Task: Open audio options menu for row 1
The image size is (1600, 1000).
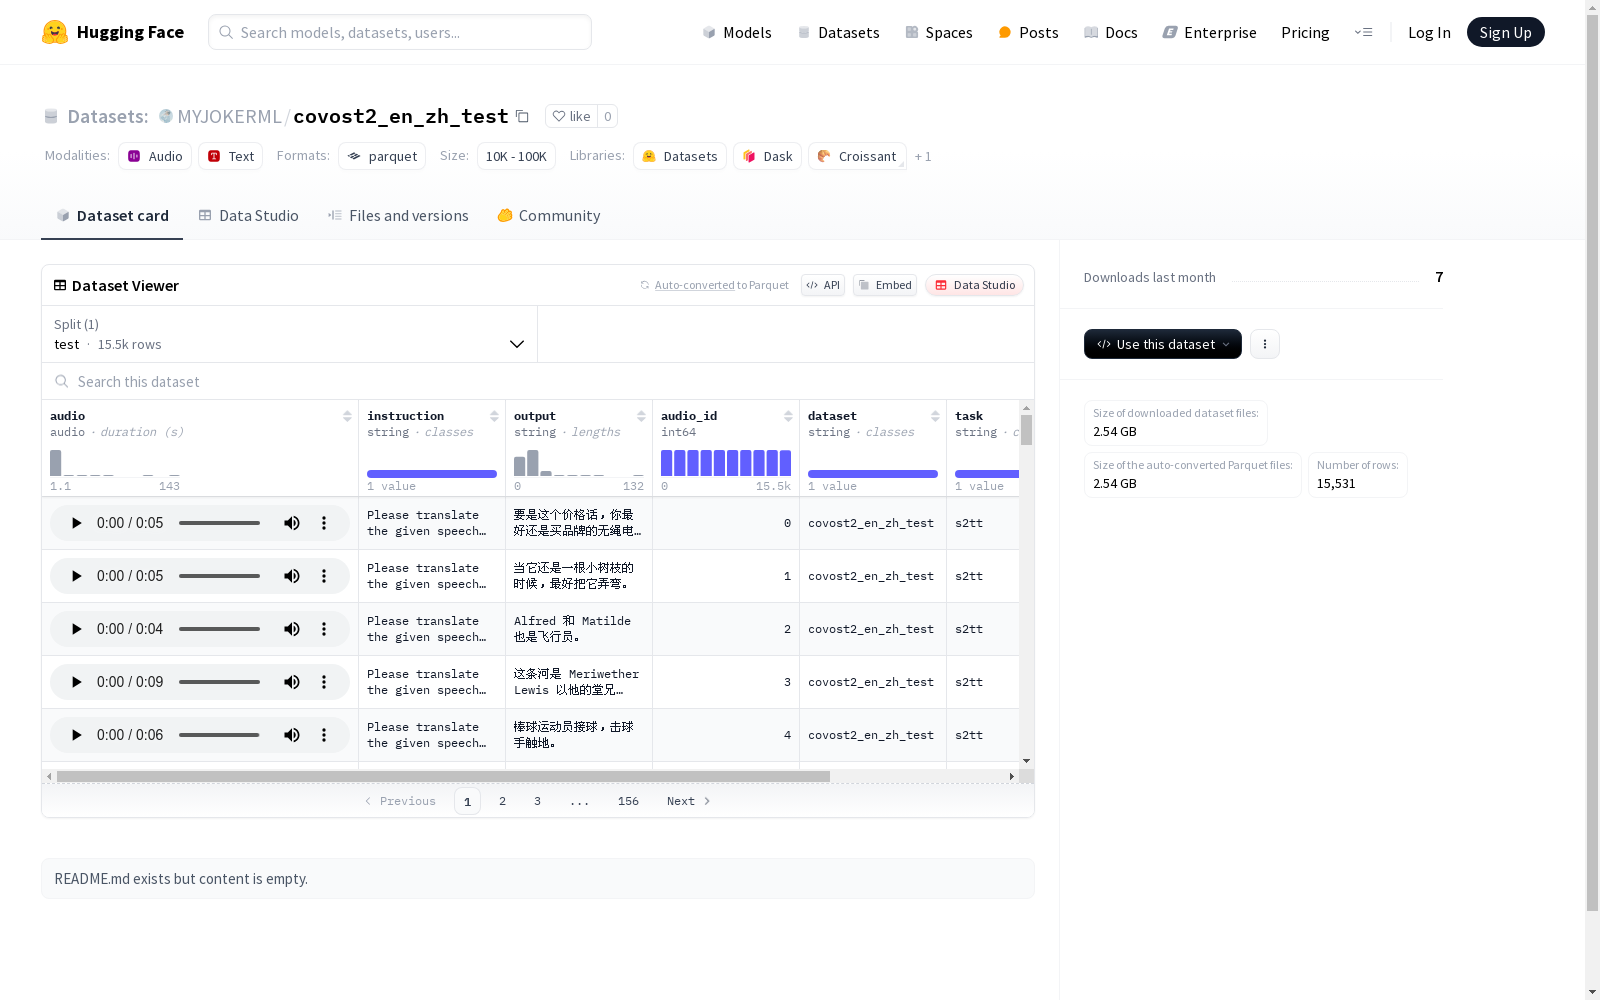Action: [x=324, y=576]
